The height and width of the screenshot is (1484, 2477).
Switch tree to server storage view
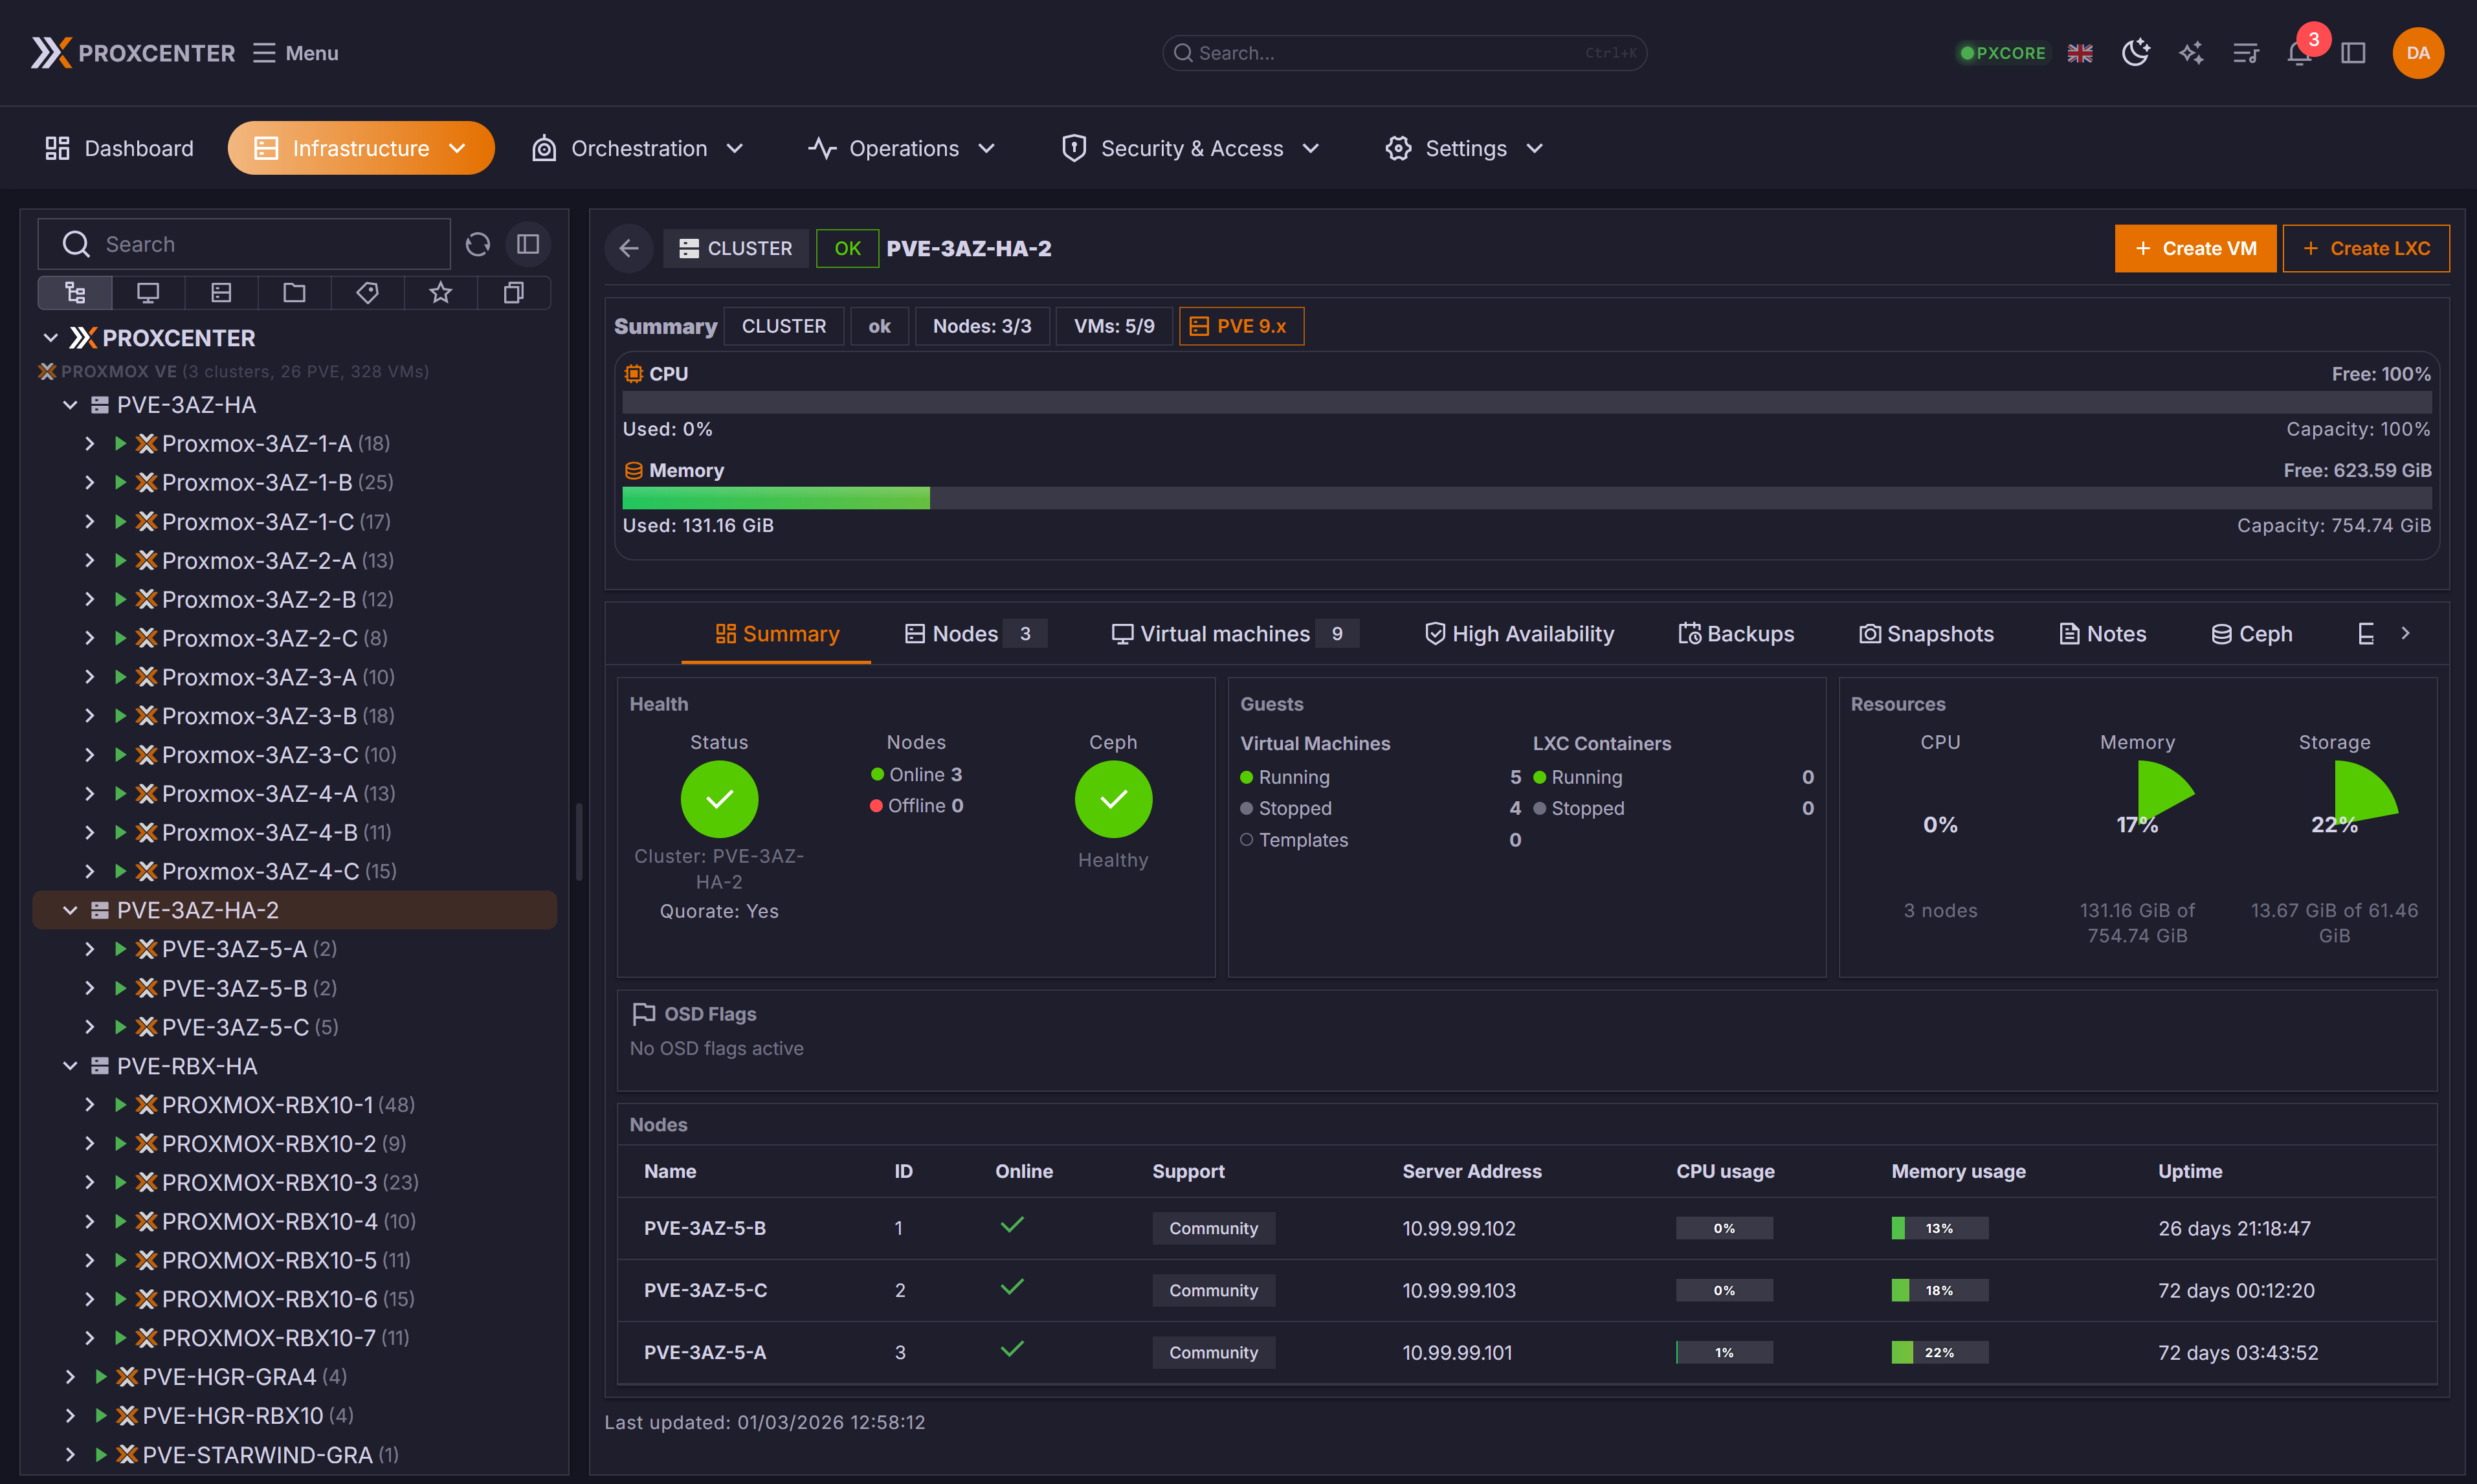tap(220, 292)
